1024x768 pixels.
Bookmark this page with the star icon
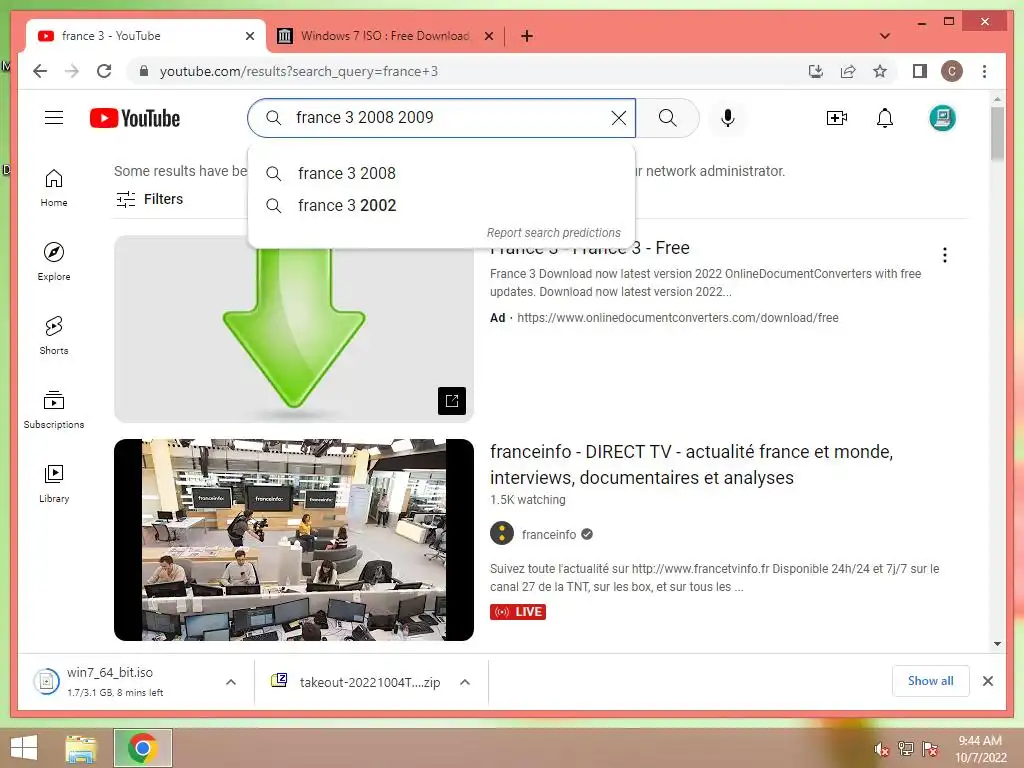(880, 71)
